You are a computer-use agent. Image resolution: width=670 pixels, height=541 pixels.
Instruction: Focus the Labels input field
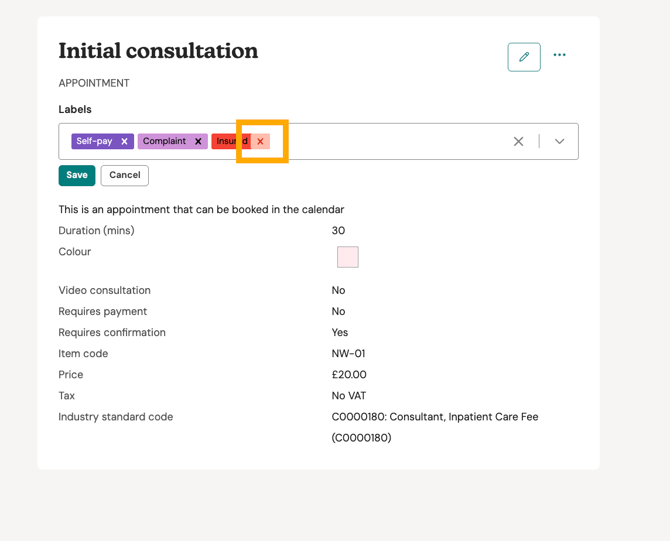390,142
